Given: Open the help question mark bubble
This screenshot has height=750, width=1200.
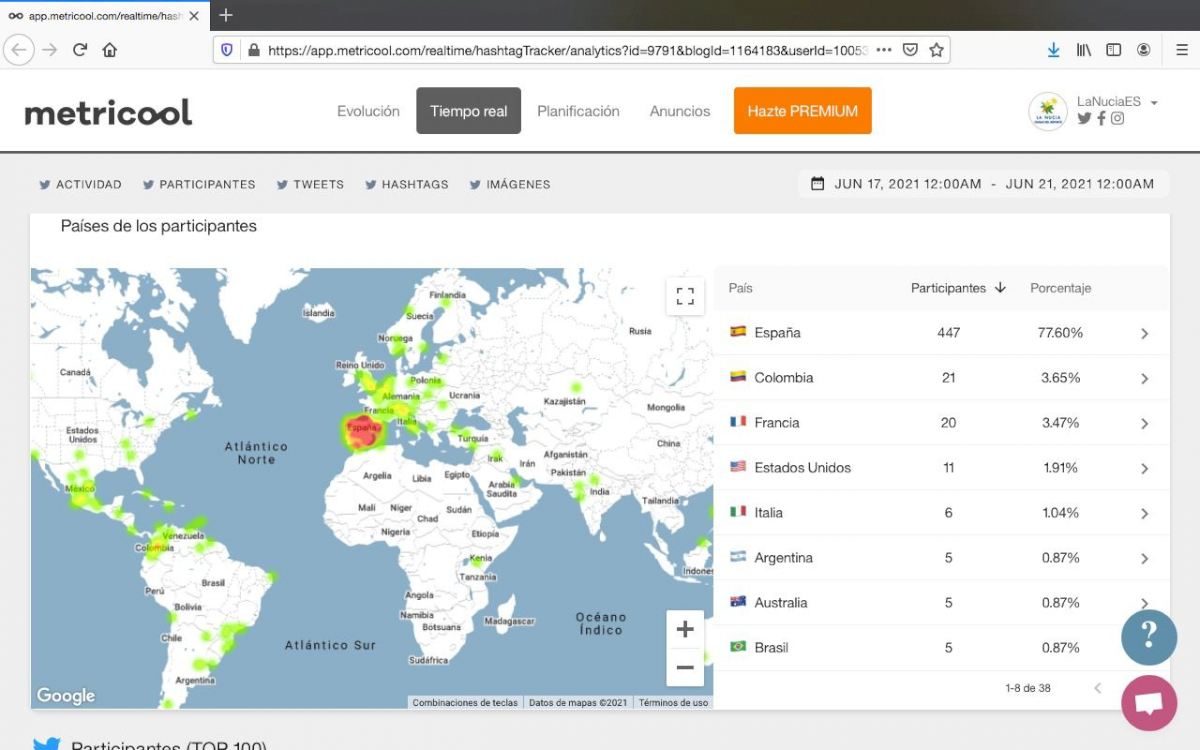Looking at the screenshot, I should click(x=1149, y=637).
